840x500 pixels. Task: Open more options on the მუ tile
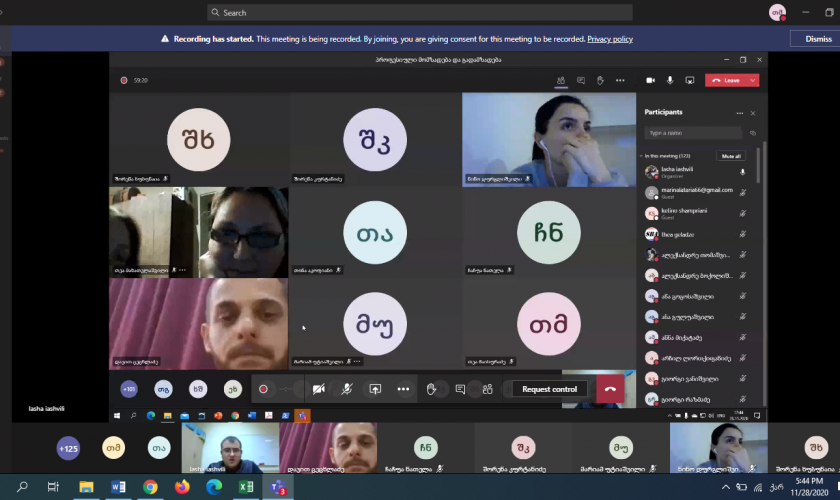[357, 362]
